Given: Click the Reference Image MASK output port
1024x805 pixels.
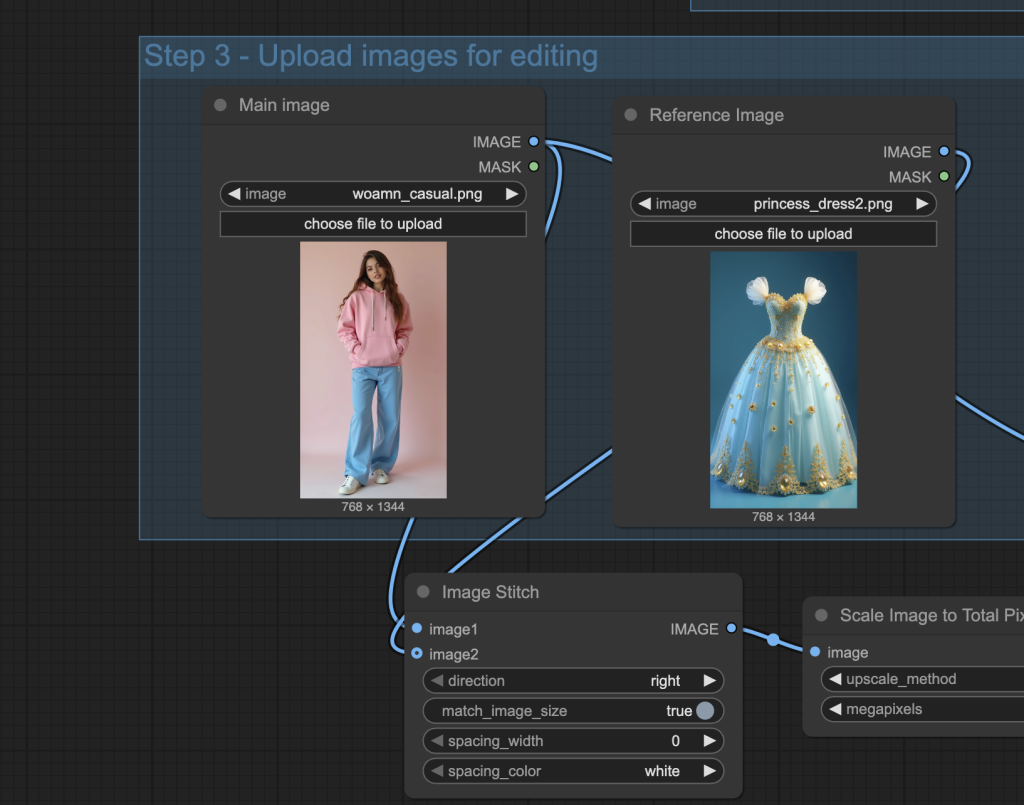Looking at the screenshot, I should point(944,177).
